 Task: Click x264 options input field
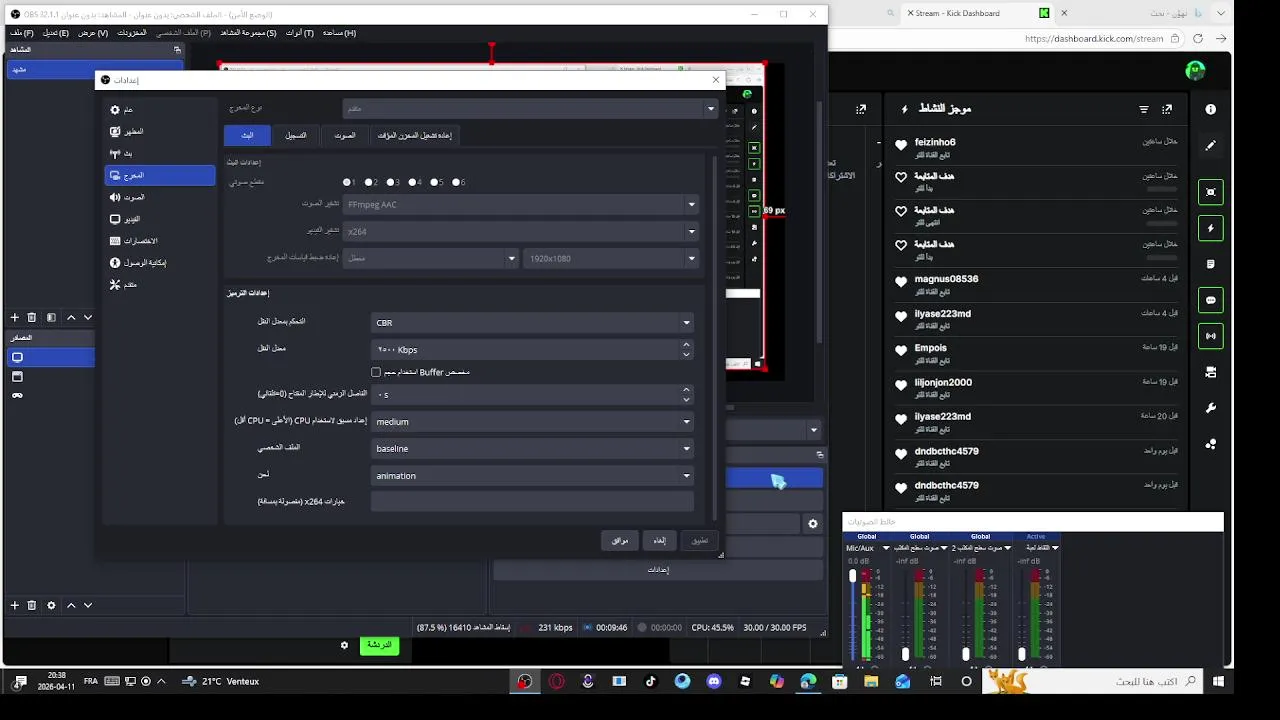coord(532,502)
